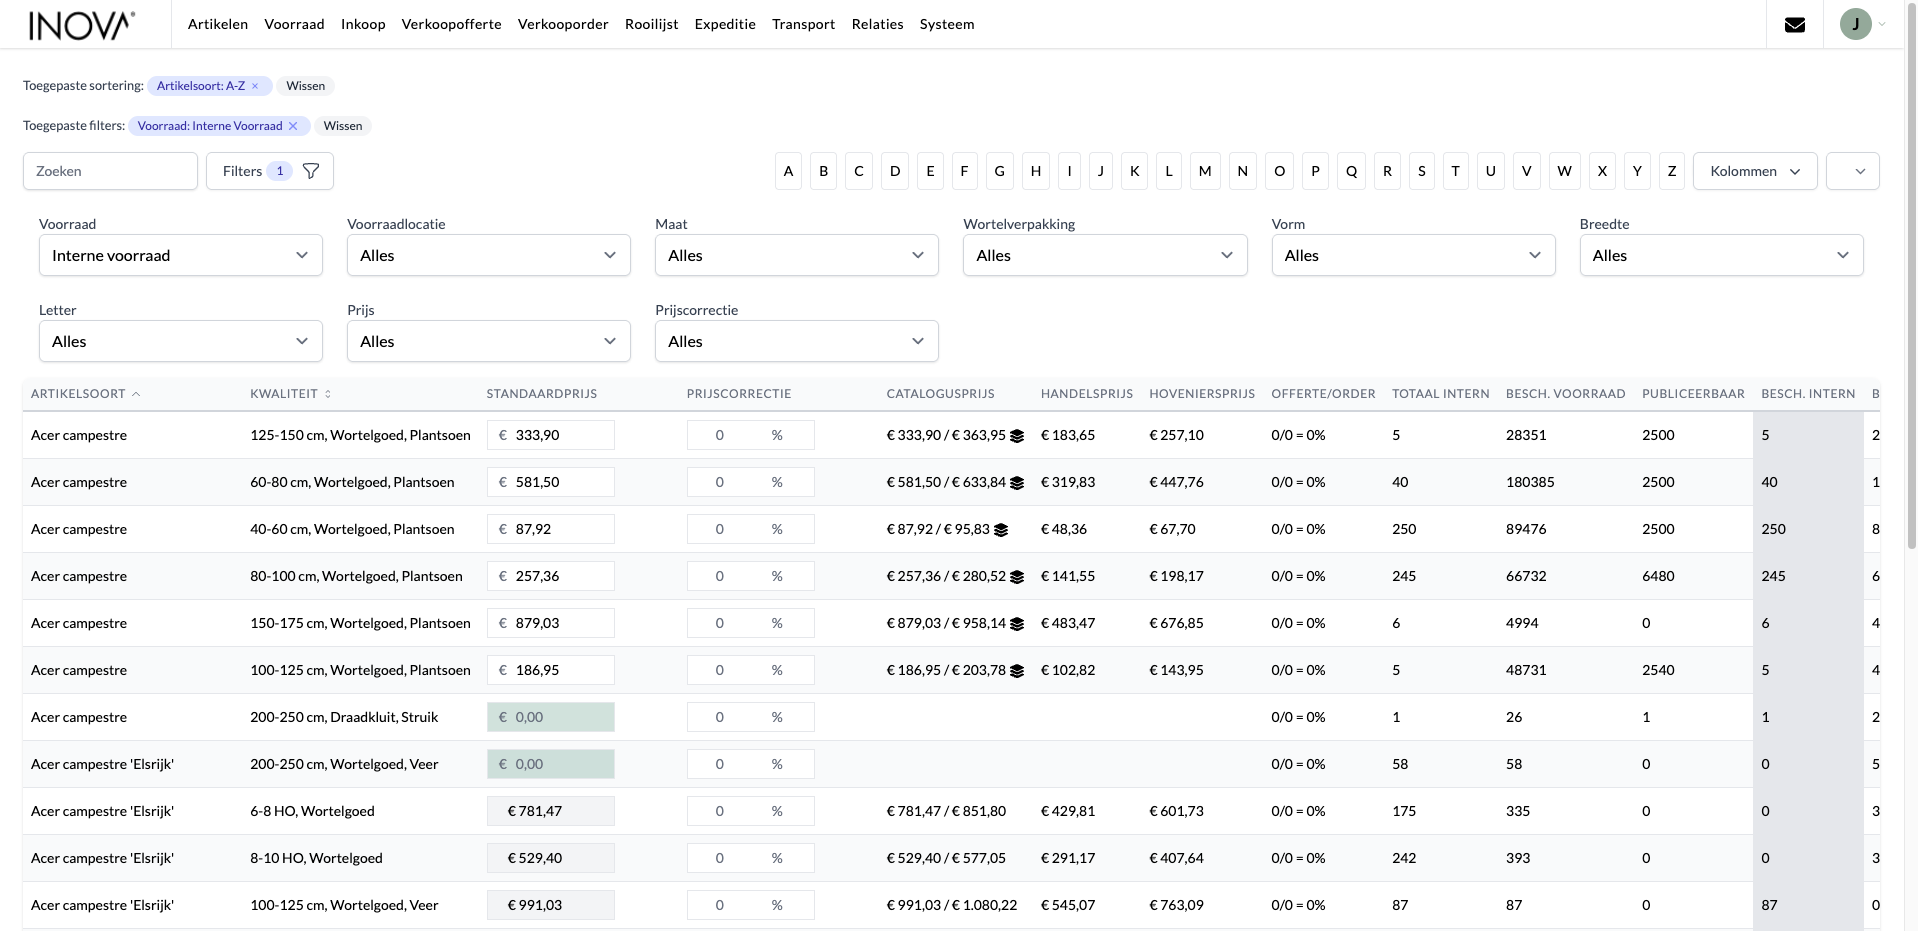Click the Offerte/Order column header
This screenshot has width=1918, height=931.
point(1323,394)
